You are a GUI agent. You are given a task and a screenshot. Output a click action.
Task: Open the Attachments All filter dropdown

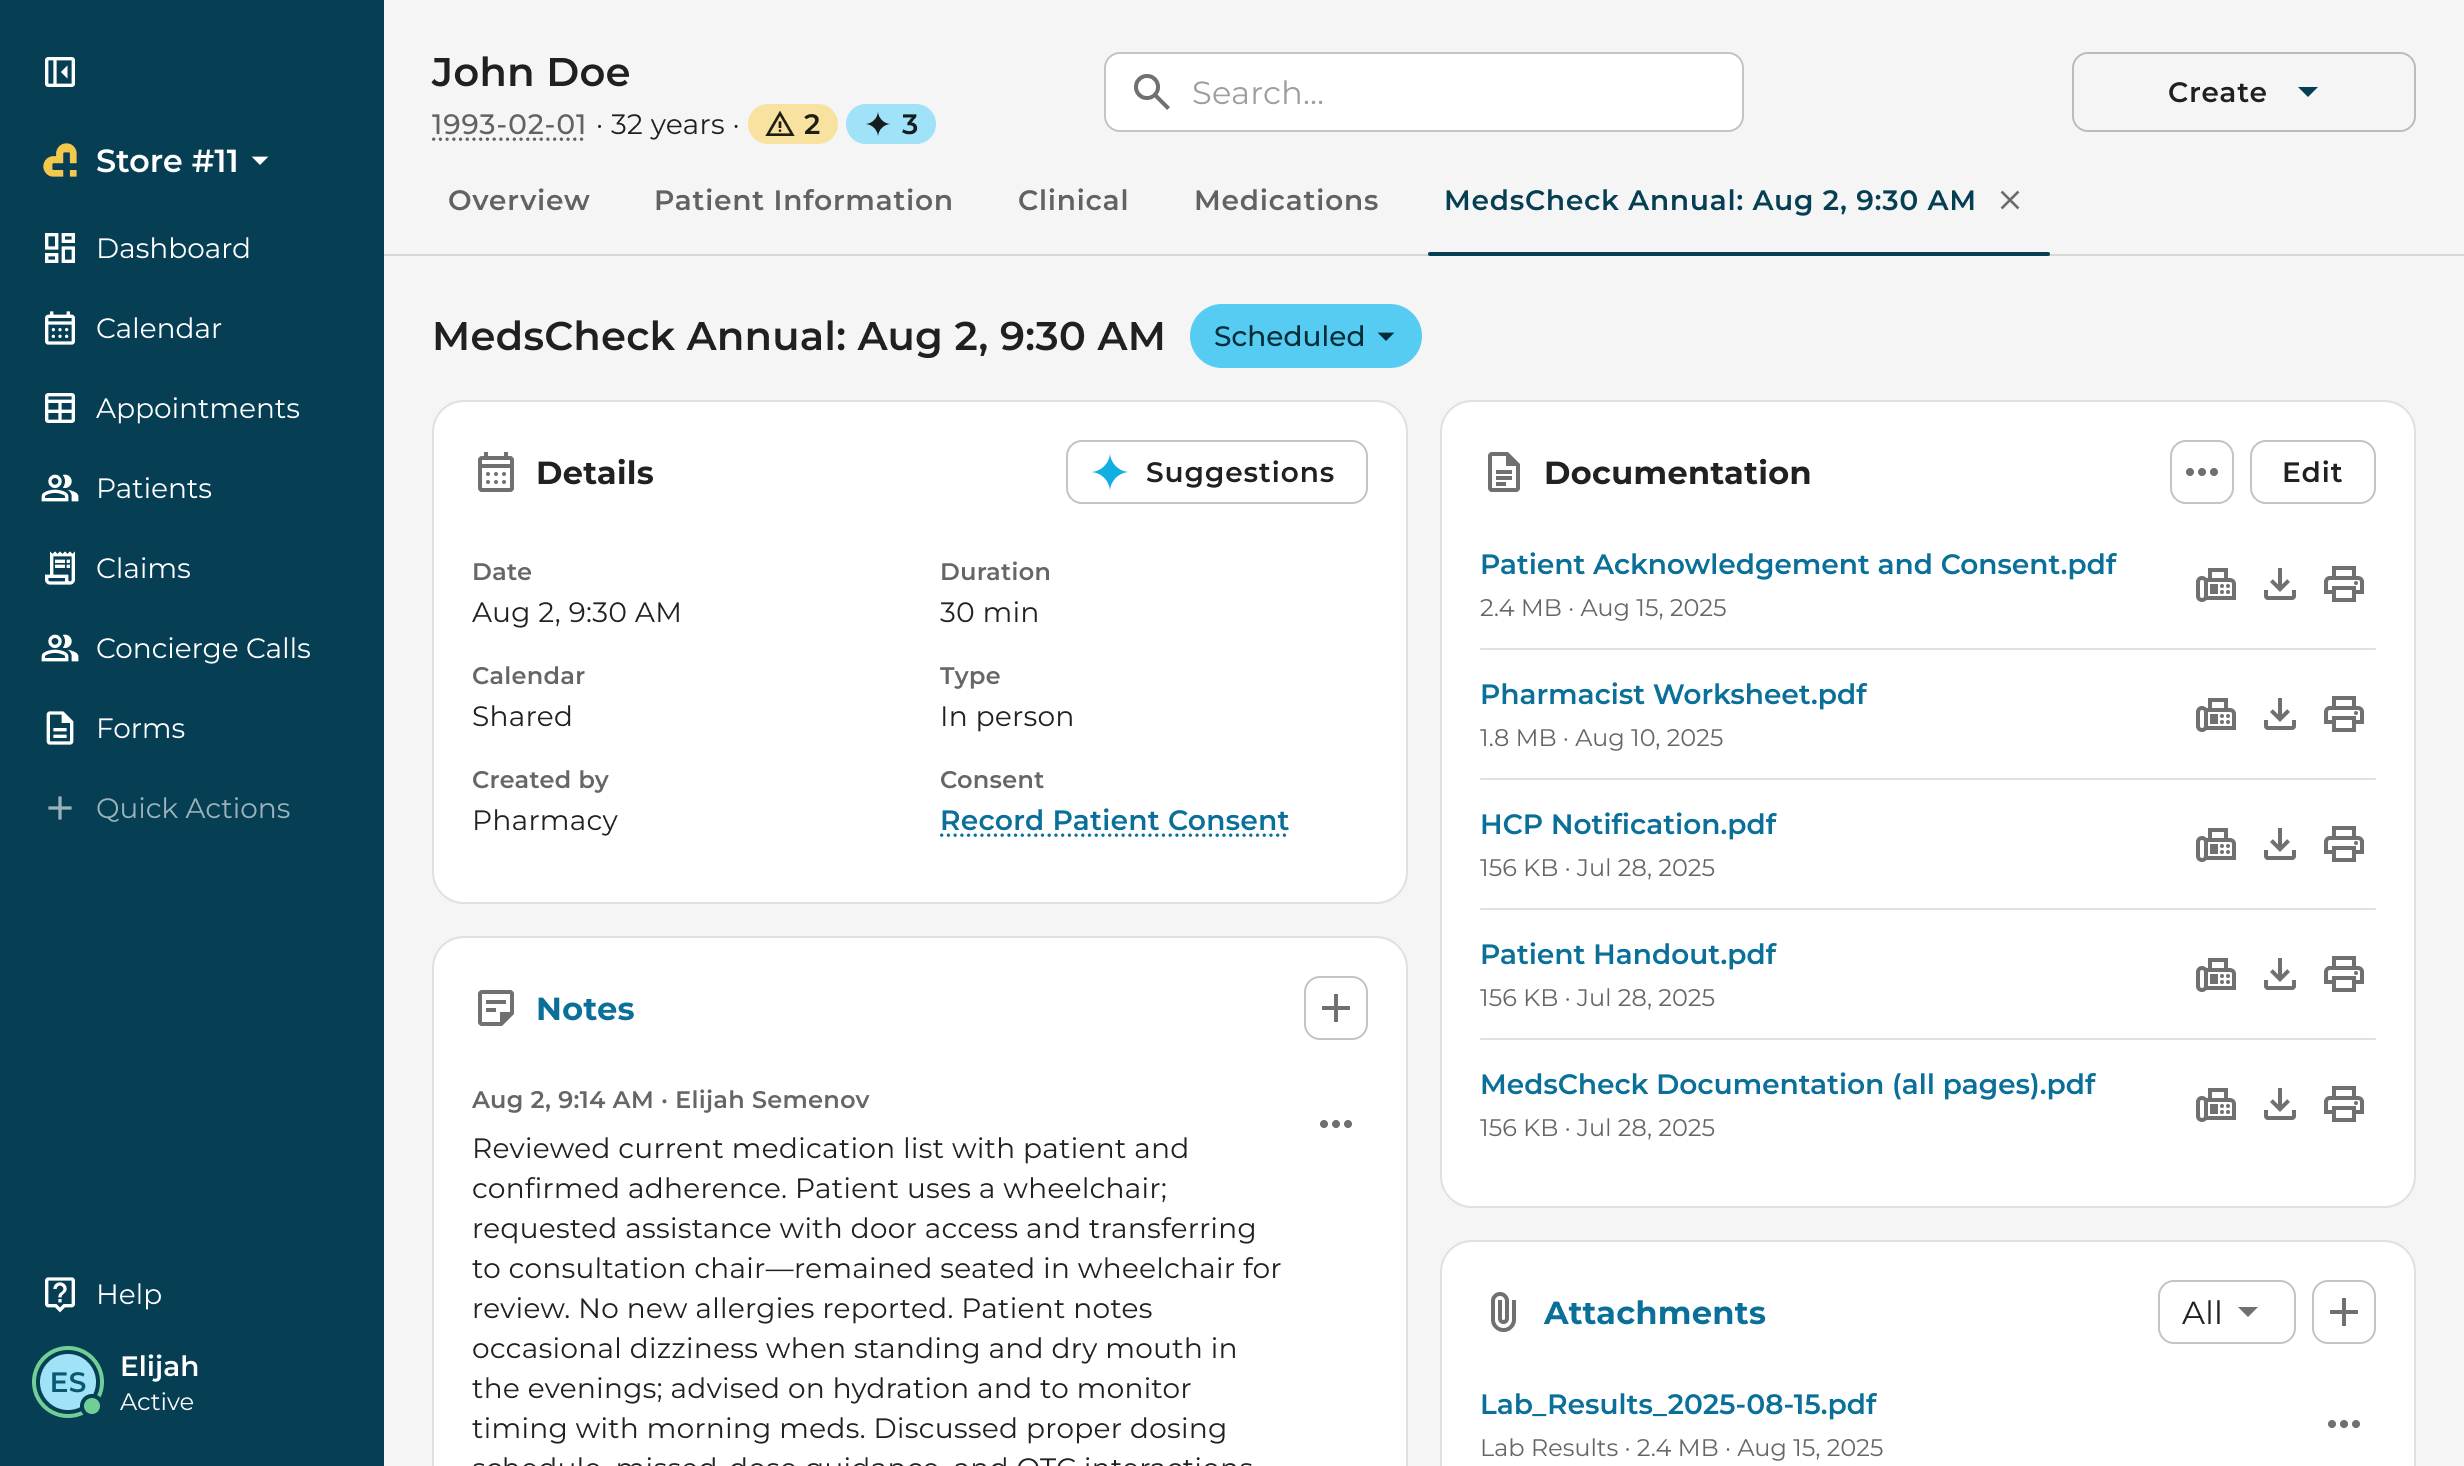[x=2226, y=1312]
